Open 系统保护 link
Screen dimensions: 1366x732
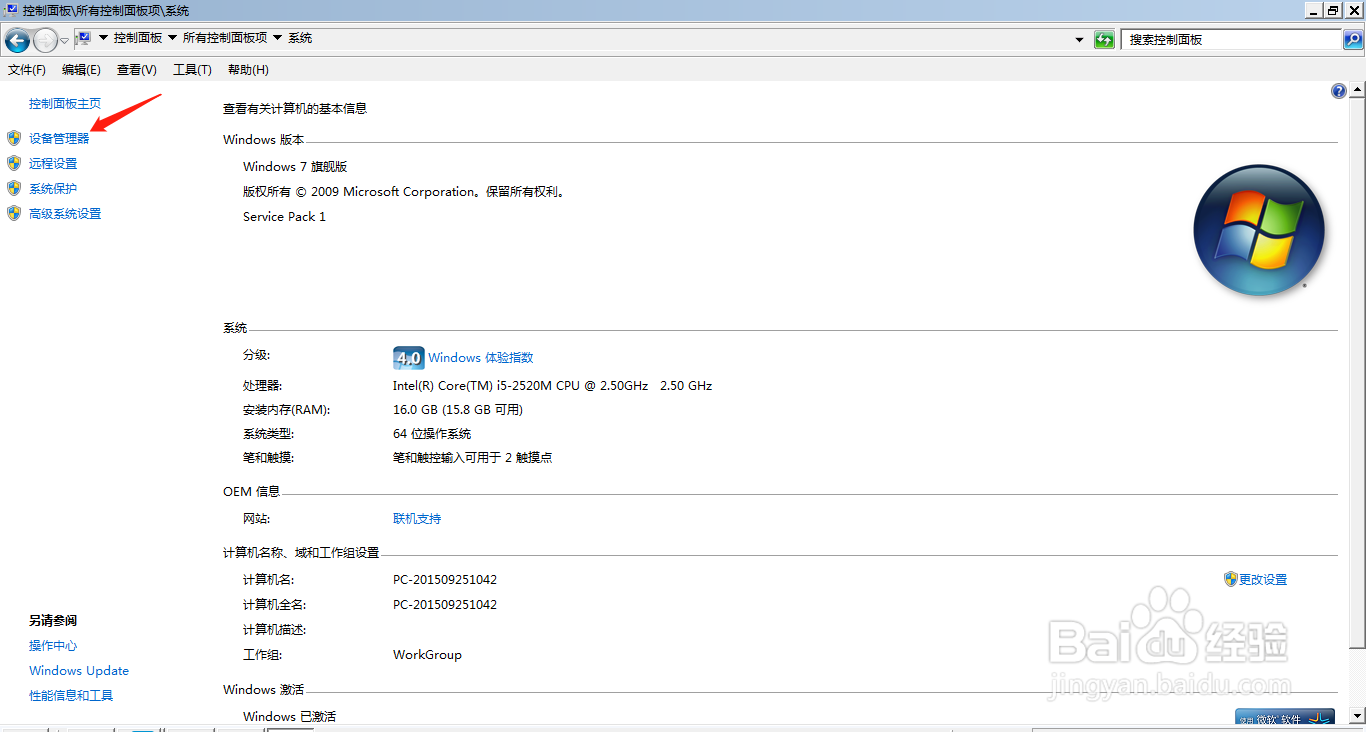pos(53,189)
